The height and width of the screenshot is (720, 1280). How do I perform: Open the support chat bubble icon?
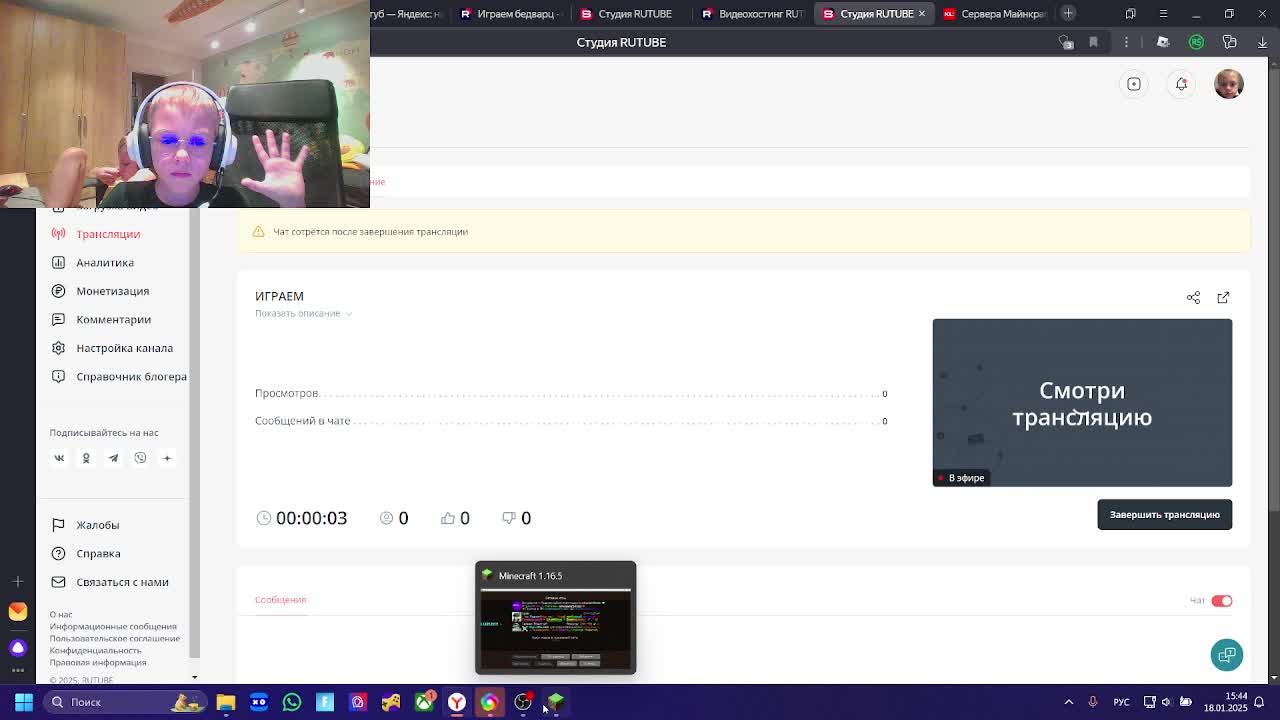click(x=1226, y=654)
